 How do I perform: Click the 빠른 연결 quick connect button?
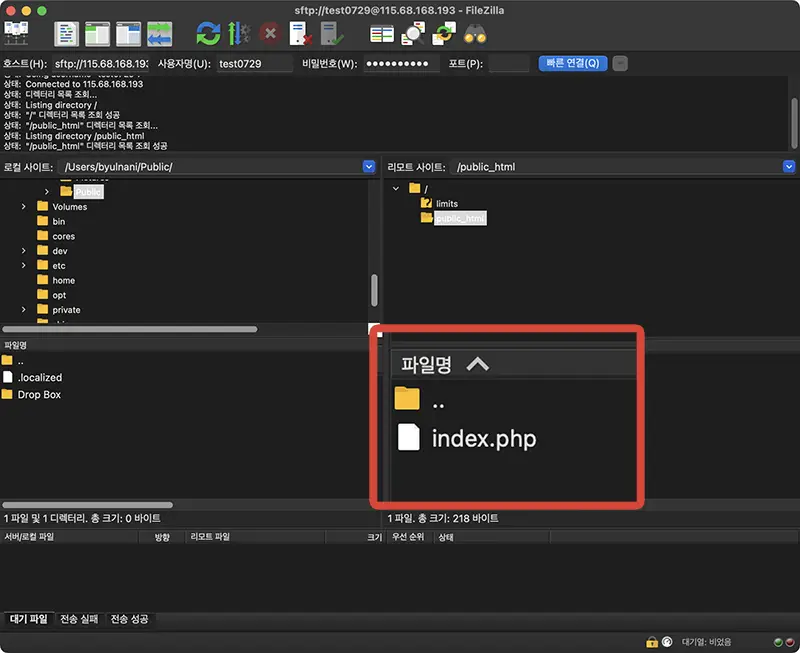tap(572, 63)
